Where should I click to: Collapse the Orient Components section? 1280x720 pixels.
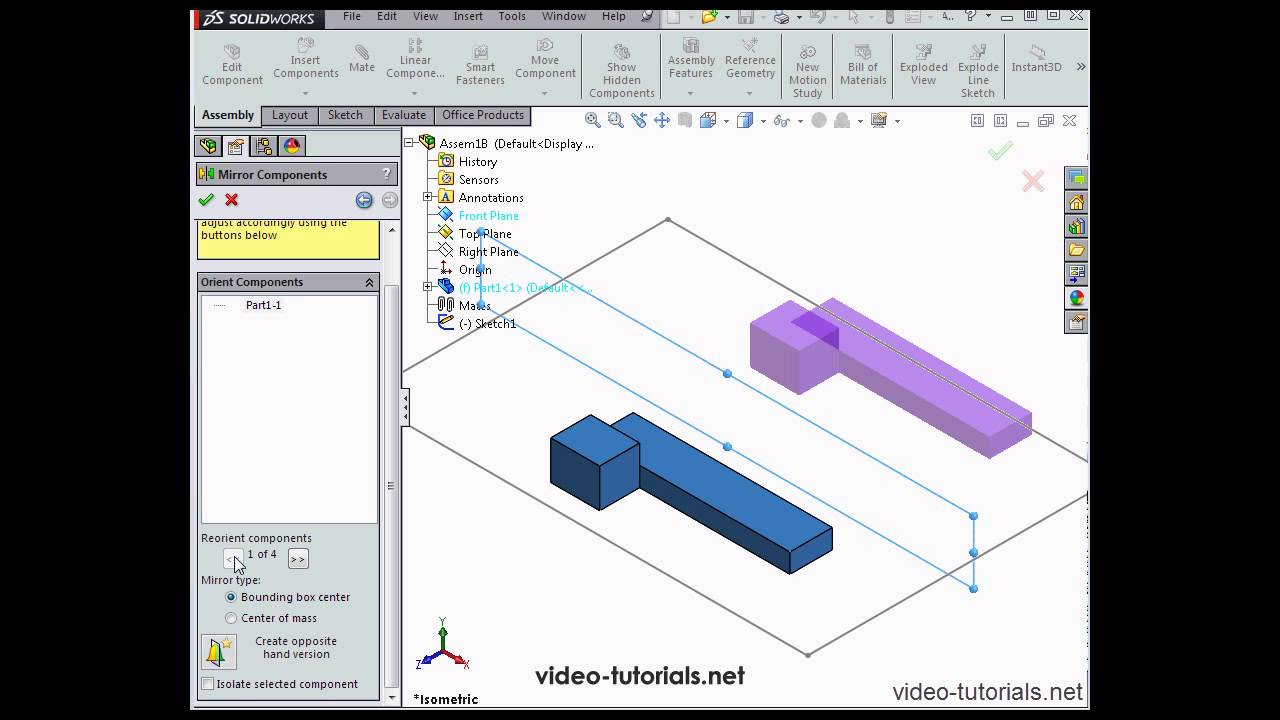(369, 282)
